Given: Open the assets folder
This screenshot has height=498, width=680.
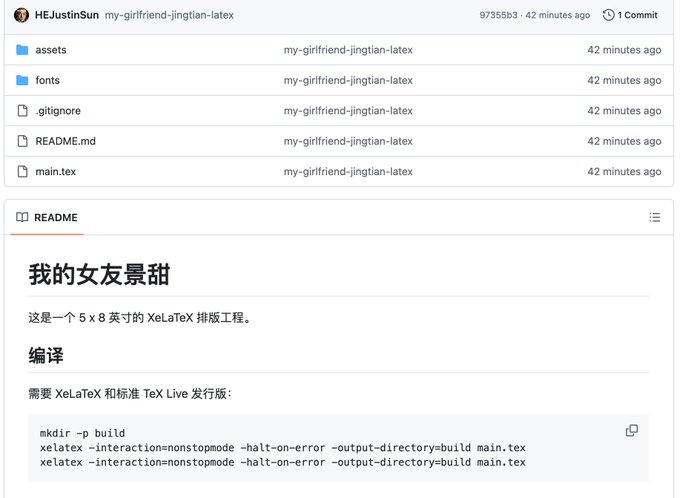Looking at the screenshot, I should (x=51, y=50).
